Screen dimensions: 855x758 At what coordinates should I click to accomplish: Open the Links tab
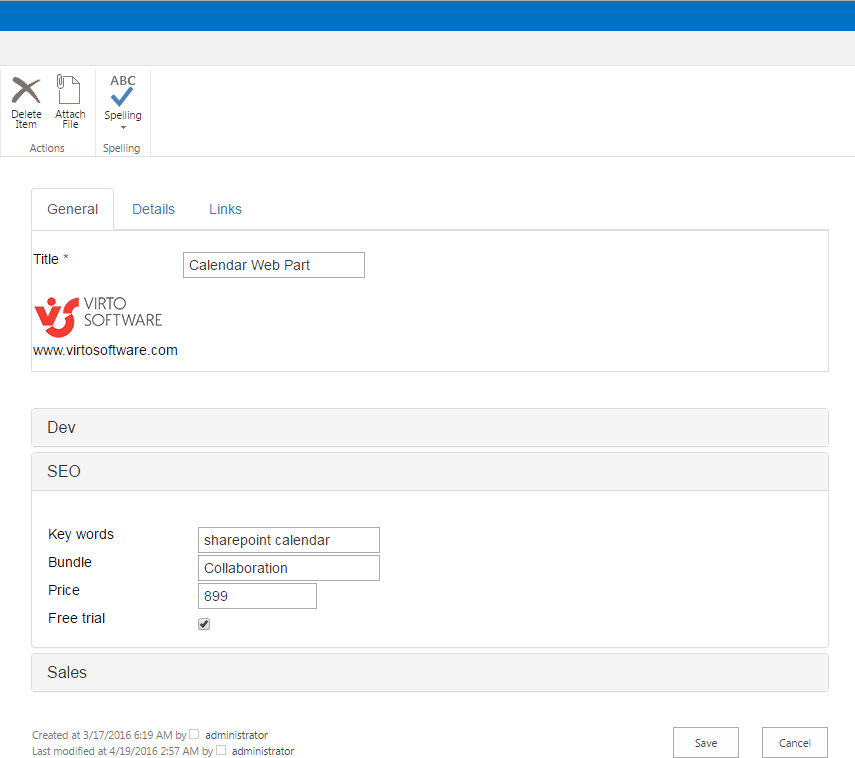[x=225, y=209]
